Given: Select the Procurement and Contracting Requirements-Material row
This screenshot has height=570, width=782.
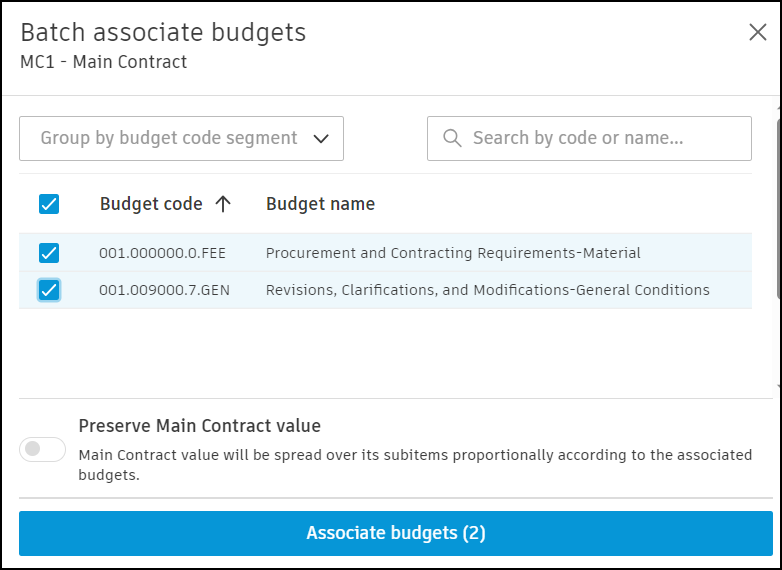Looking at the screenshot, I should click(x=453, y=253).
